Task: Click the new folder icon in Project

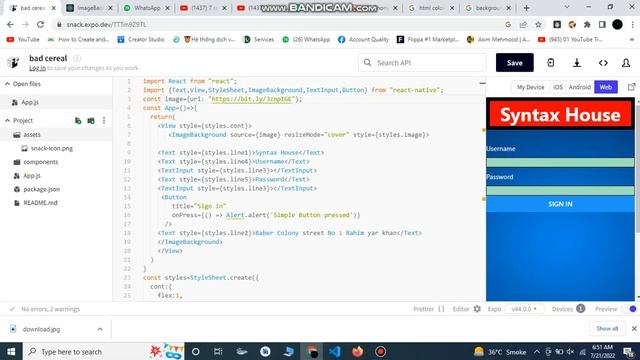Action: point(91,120)
